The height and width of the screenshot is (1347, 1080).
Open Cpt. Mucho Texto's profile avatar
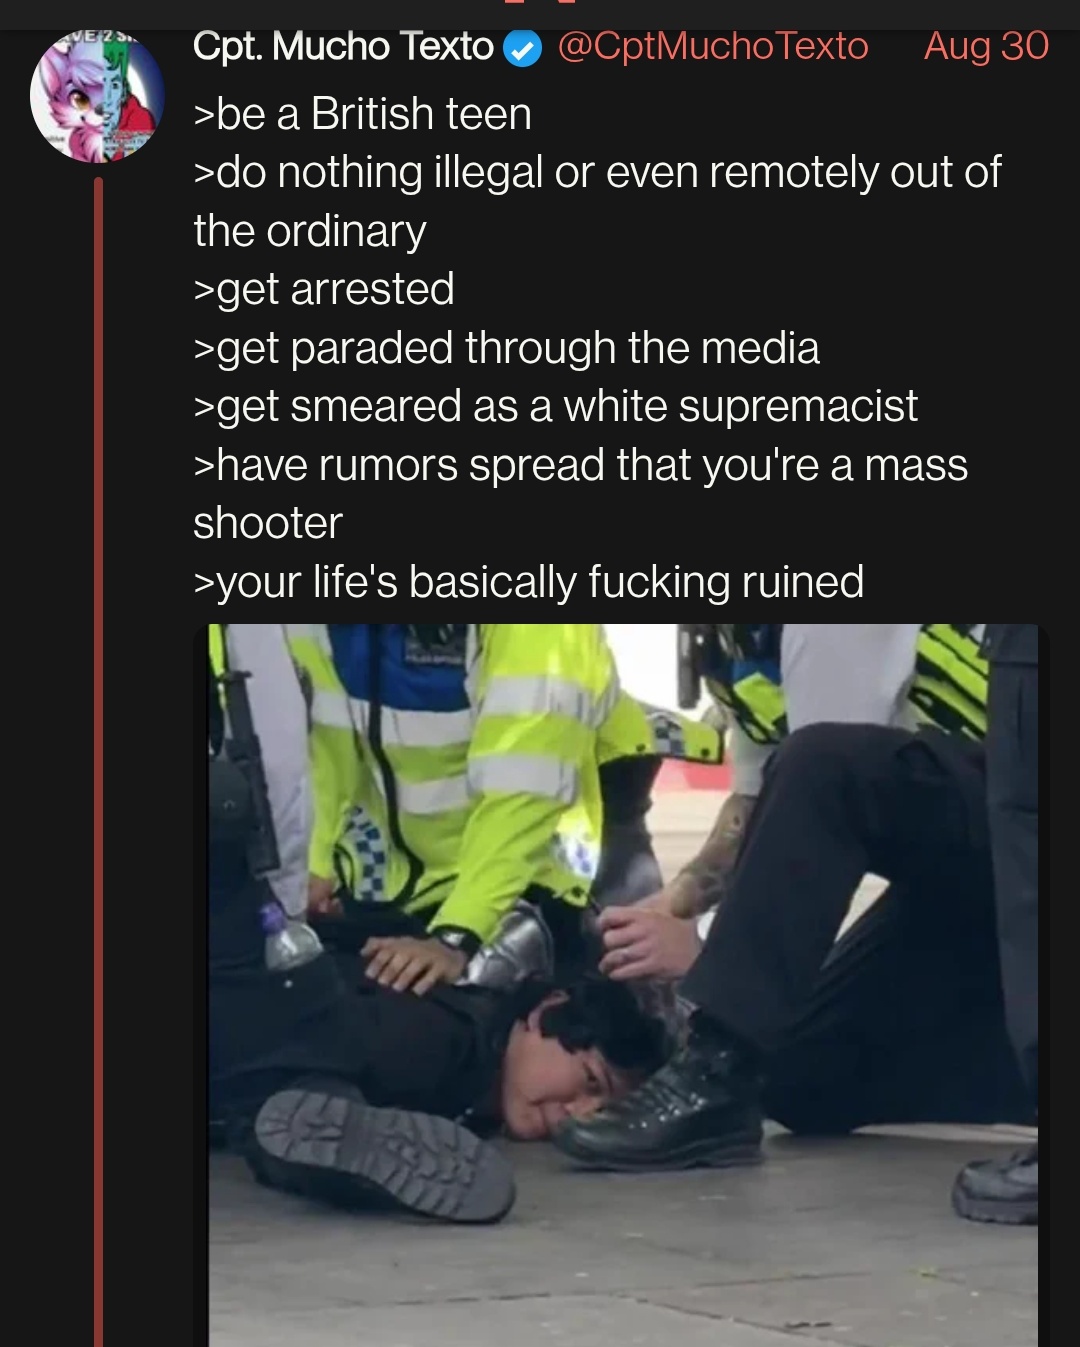pyautogui.click(x=97, y=96)
